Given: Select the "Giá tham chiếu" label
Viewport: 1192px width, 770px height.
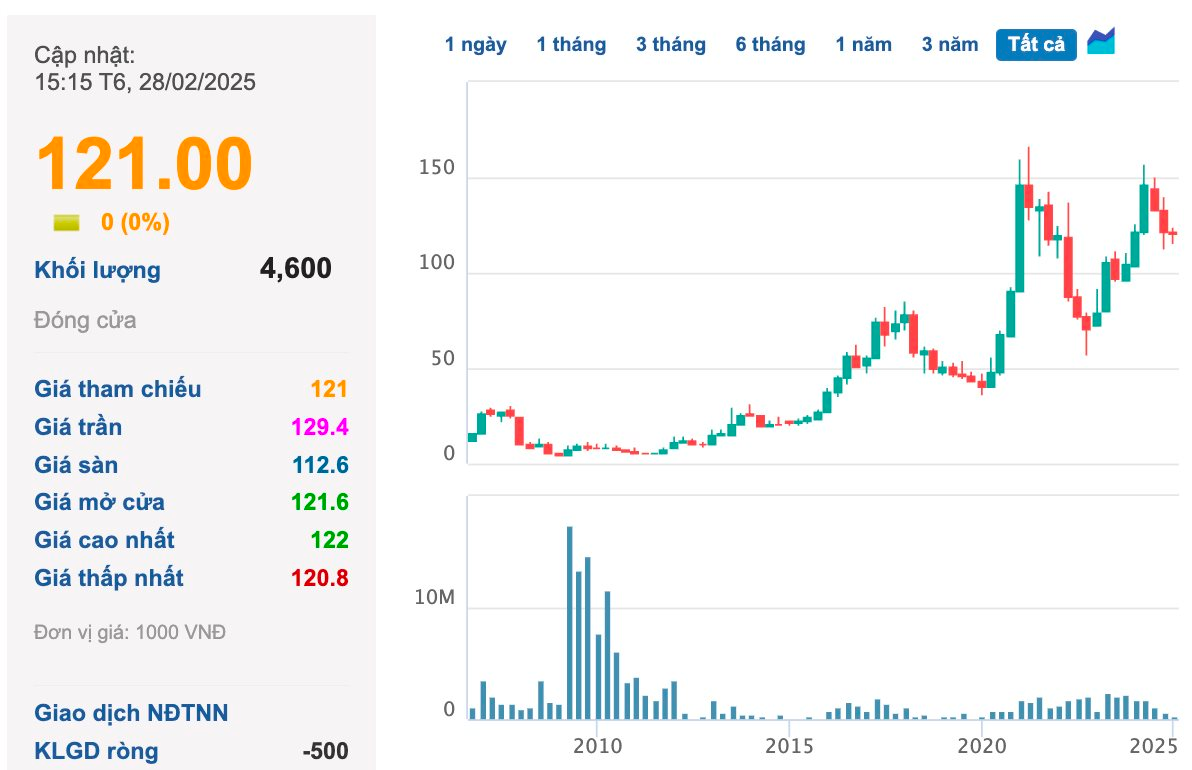Looking at the screenshot, I should 118,389.
